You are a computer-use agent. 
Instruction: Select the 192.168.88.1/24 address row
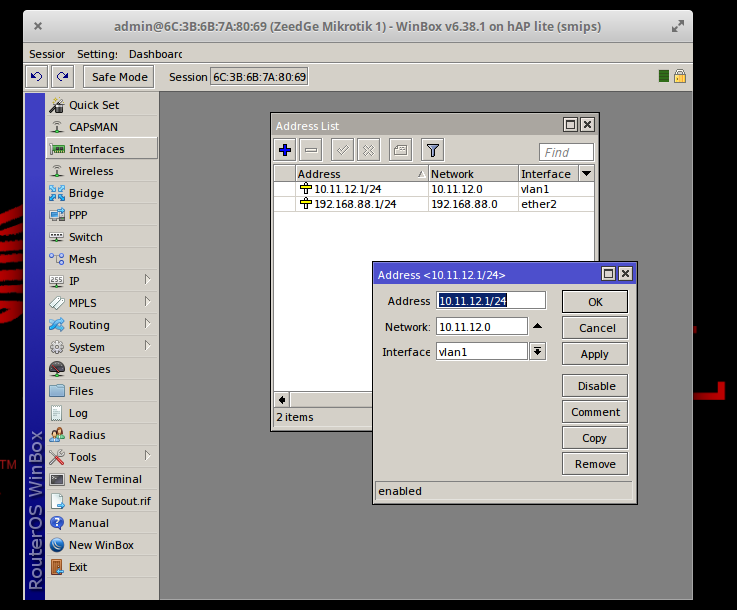point(434,204)
